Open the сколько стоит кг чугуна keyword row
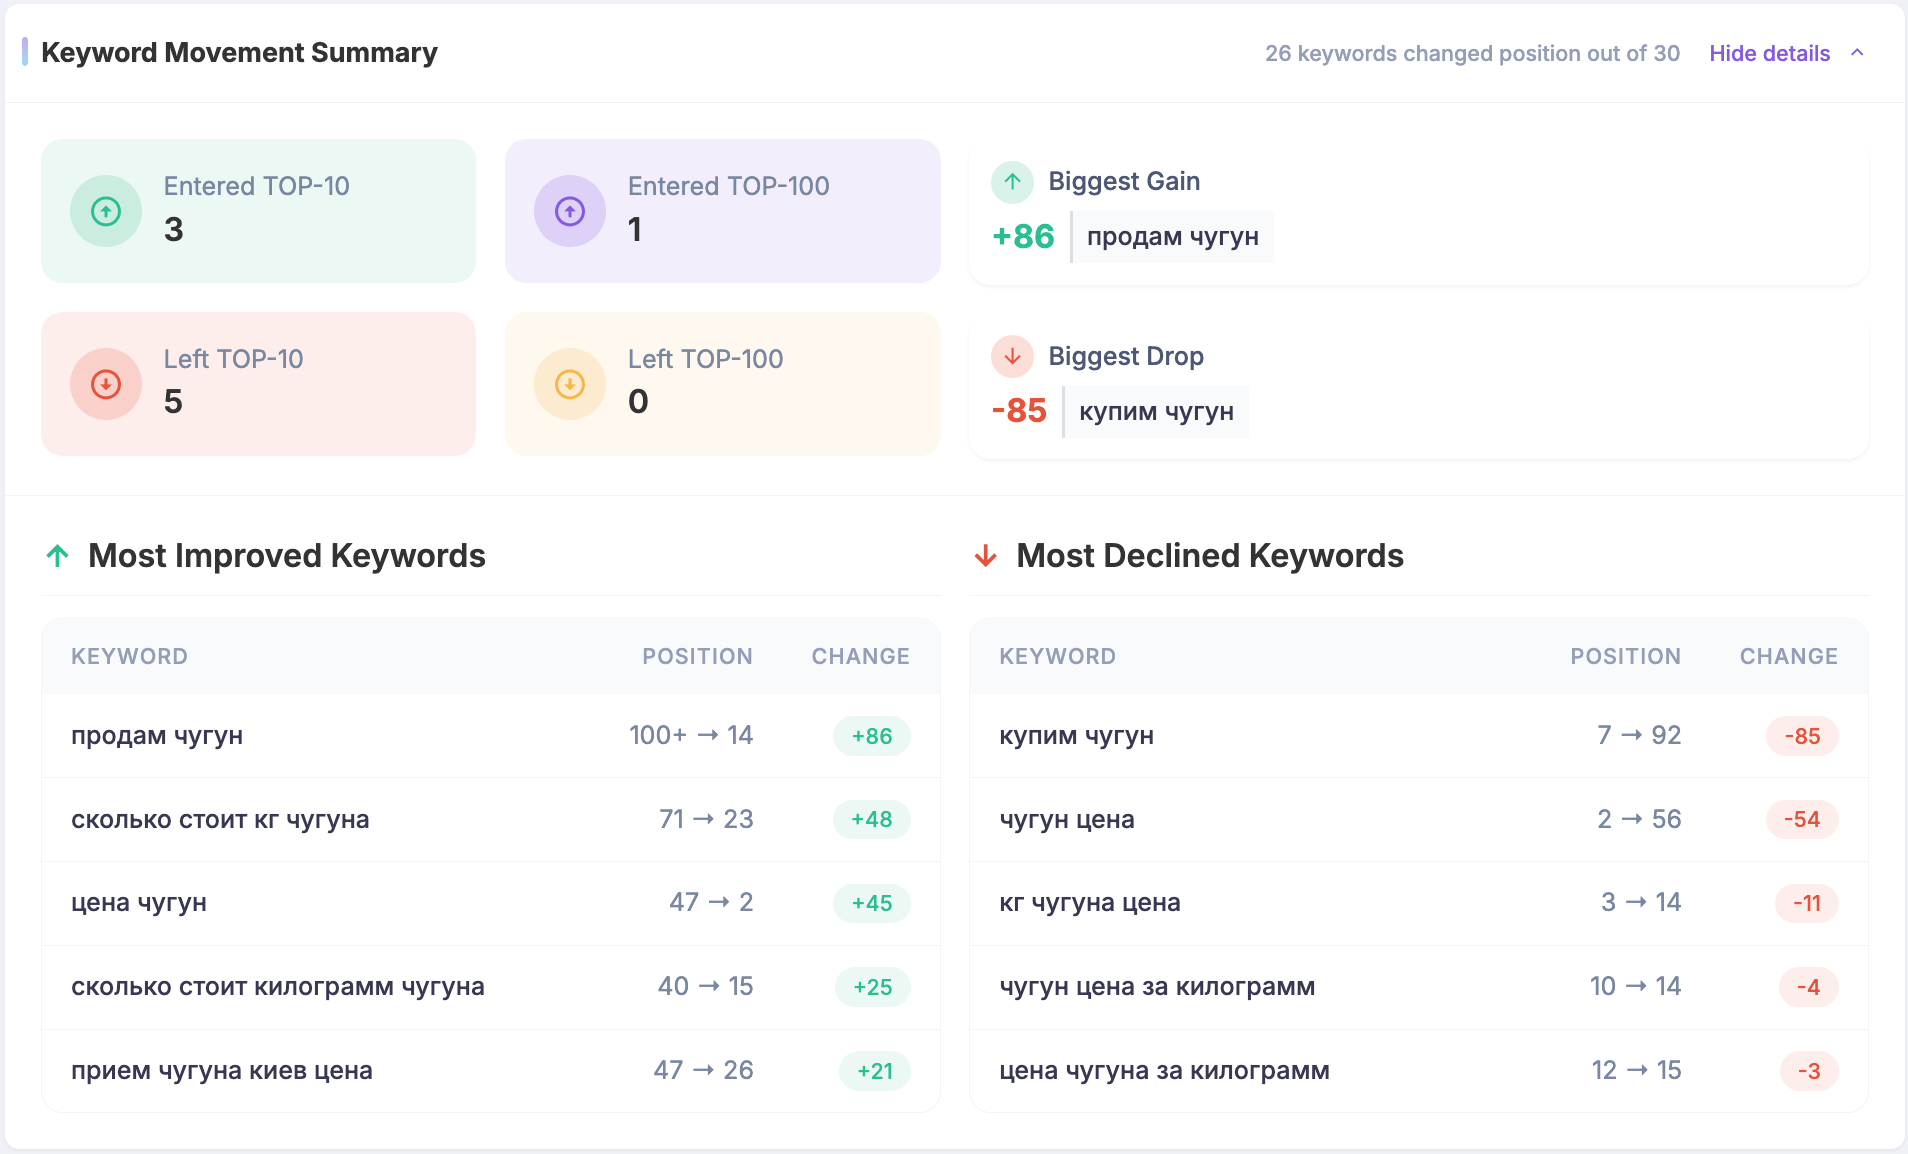 (x=220, y=820)
